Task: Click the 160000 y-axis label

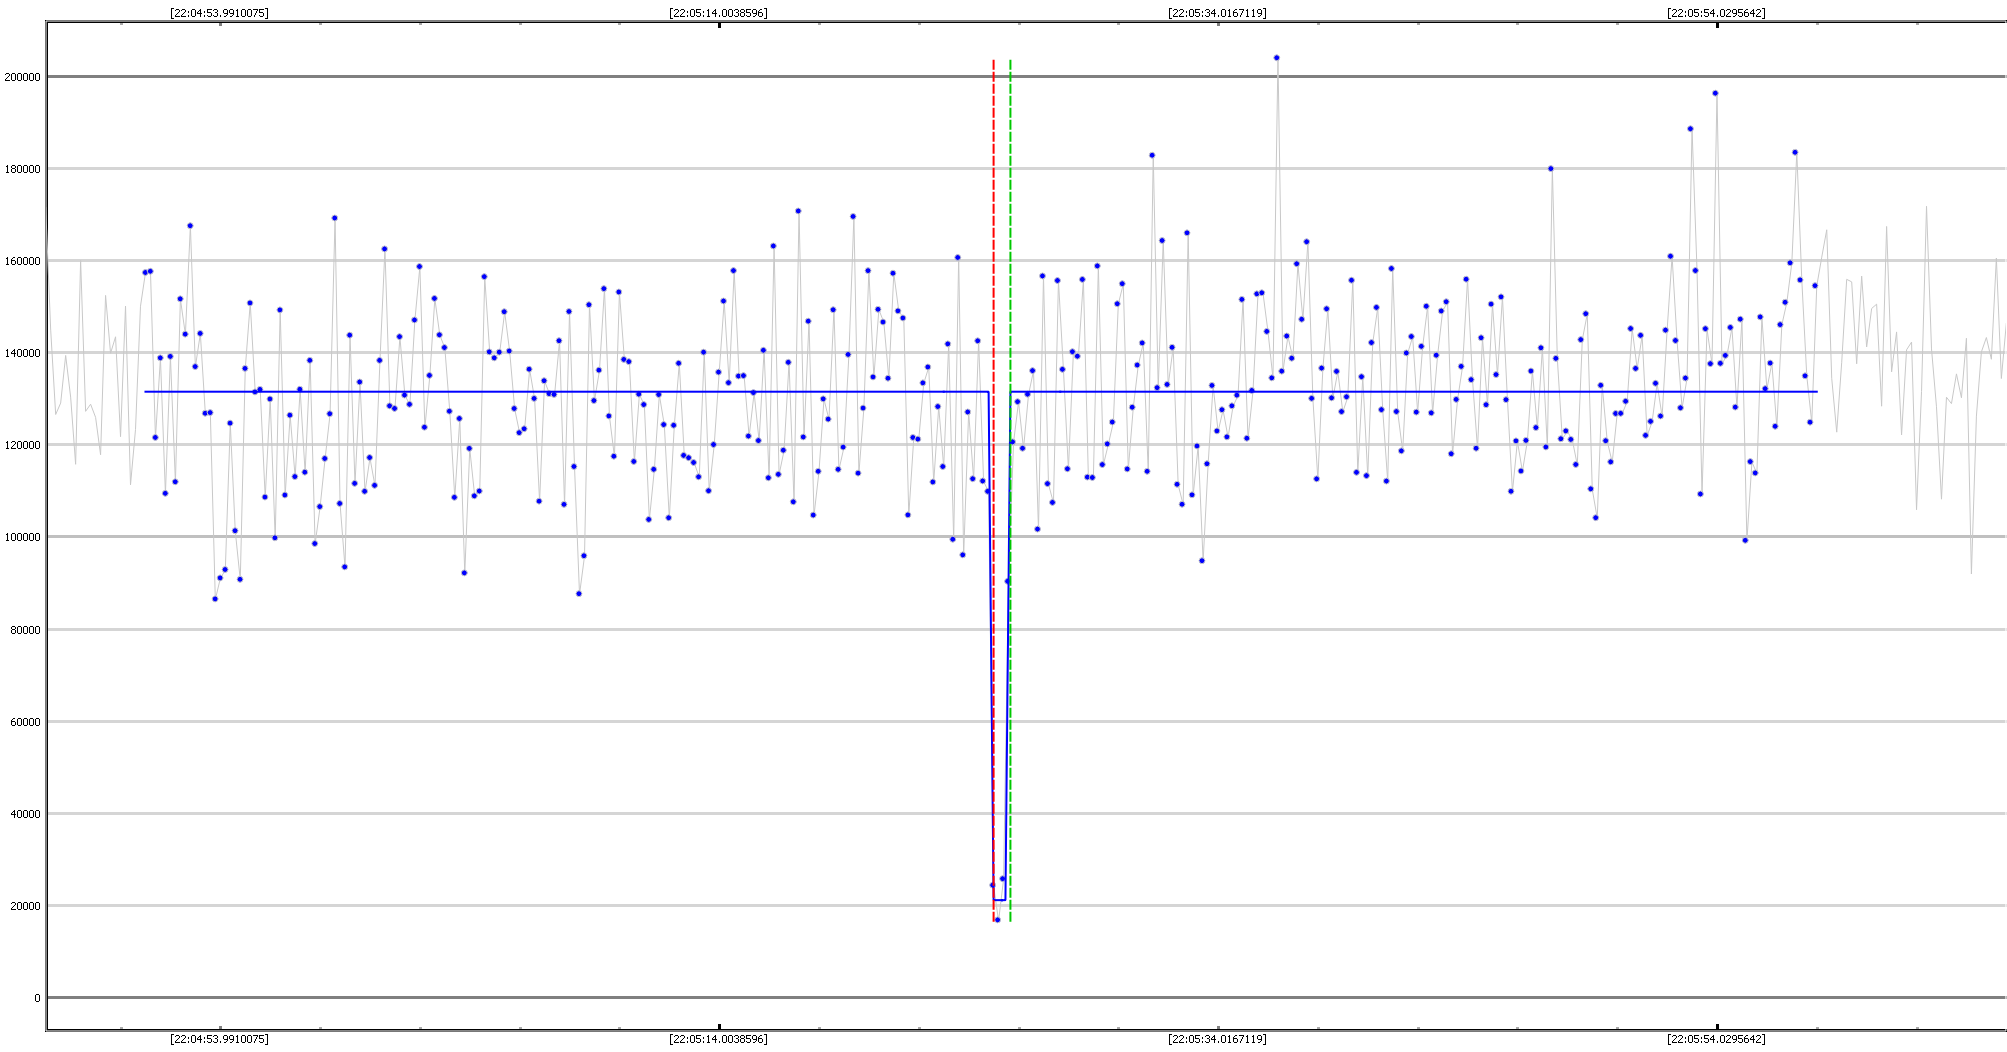Action: click(23, 261)
